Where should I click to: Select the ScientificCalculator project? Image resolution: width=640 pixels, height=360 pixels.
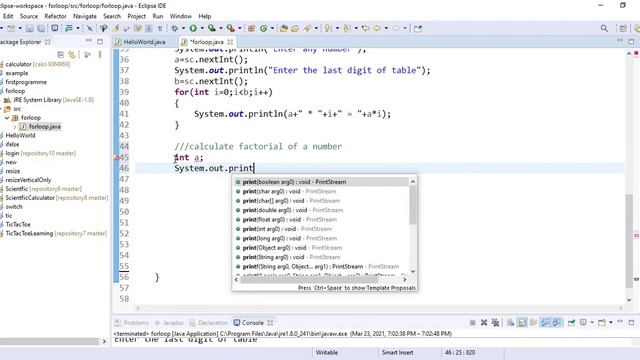click(56, 198)
